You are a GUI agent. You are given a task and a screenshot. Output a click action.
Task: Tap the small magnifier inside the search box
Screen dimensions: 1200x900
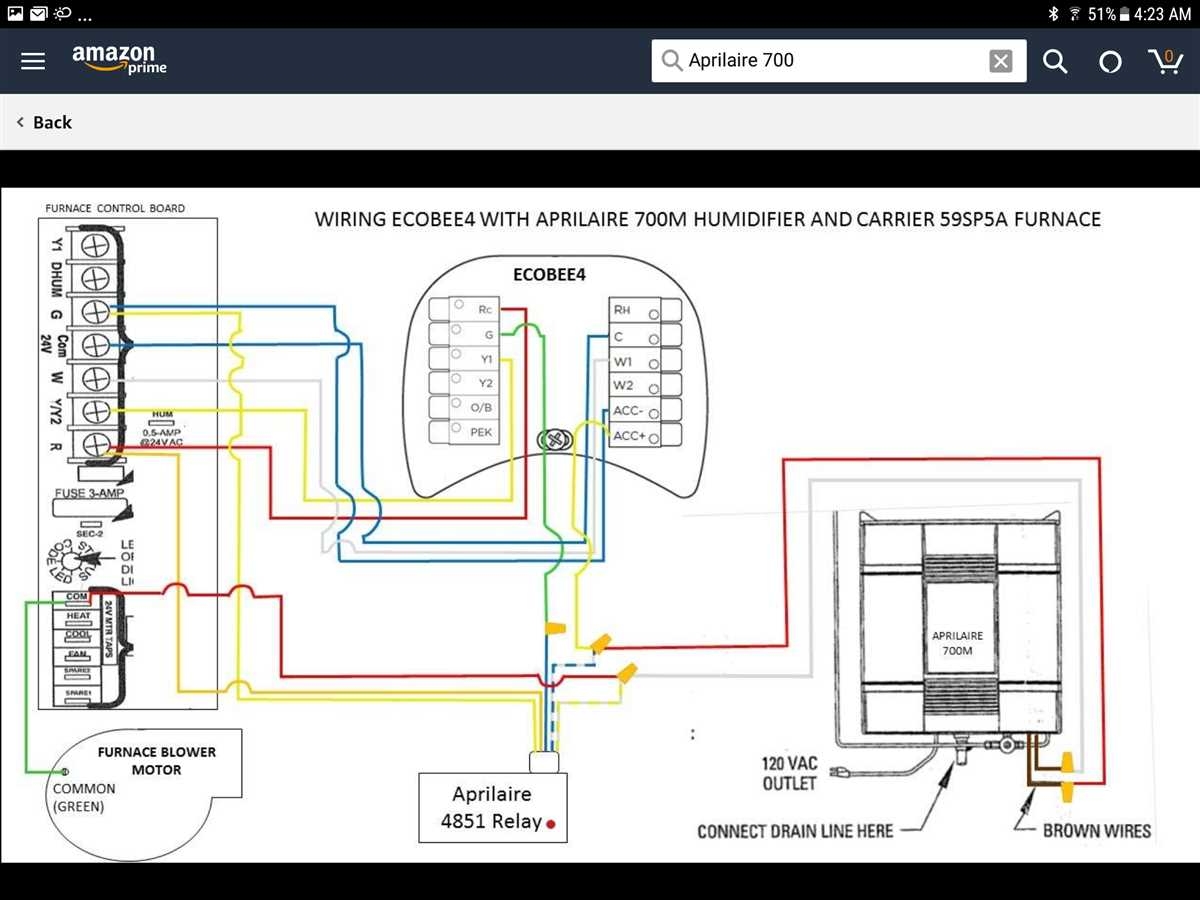pos(672,60)
